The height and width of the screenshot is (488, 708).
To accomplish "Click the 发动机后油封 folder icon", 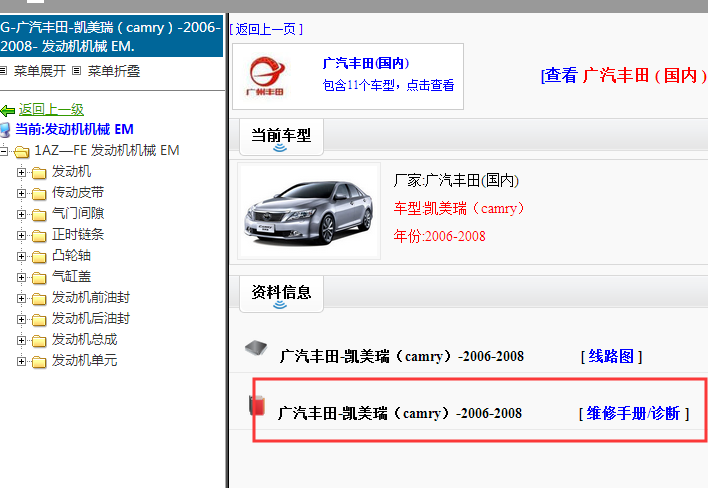I will coord(39,320).
